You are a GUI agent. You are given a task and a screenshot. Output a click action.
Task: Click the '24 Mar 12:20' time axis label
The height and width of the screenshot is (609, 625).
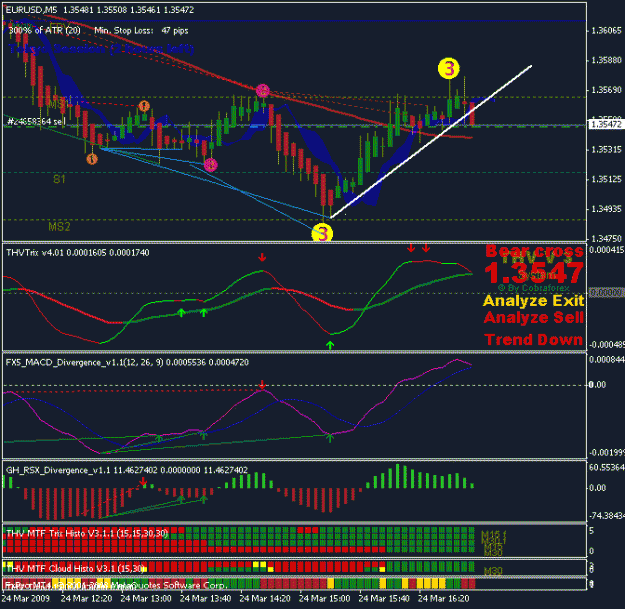[86, 599]
